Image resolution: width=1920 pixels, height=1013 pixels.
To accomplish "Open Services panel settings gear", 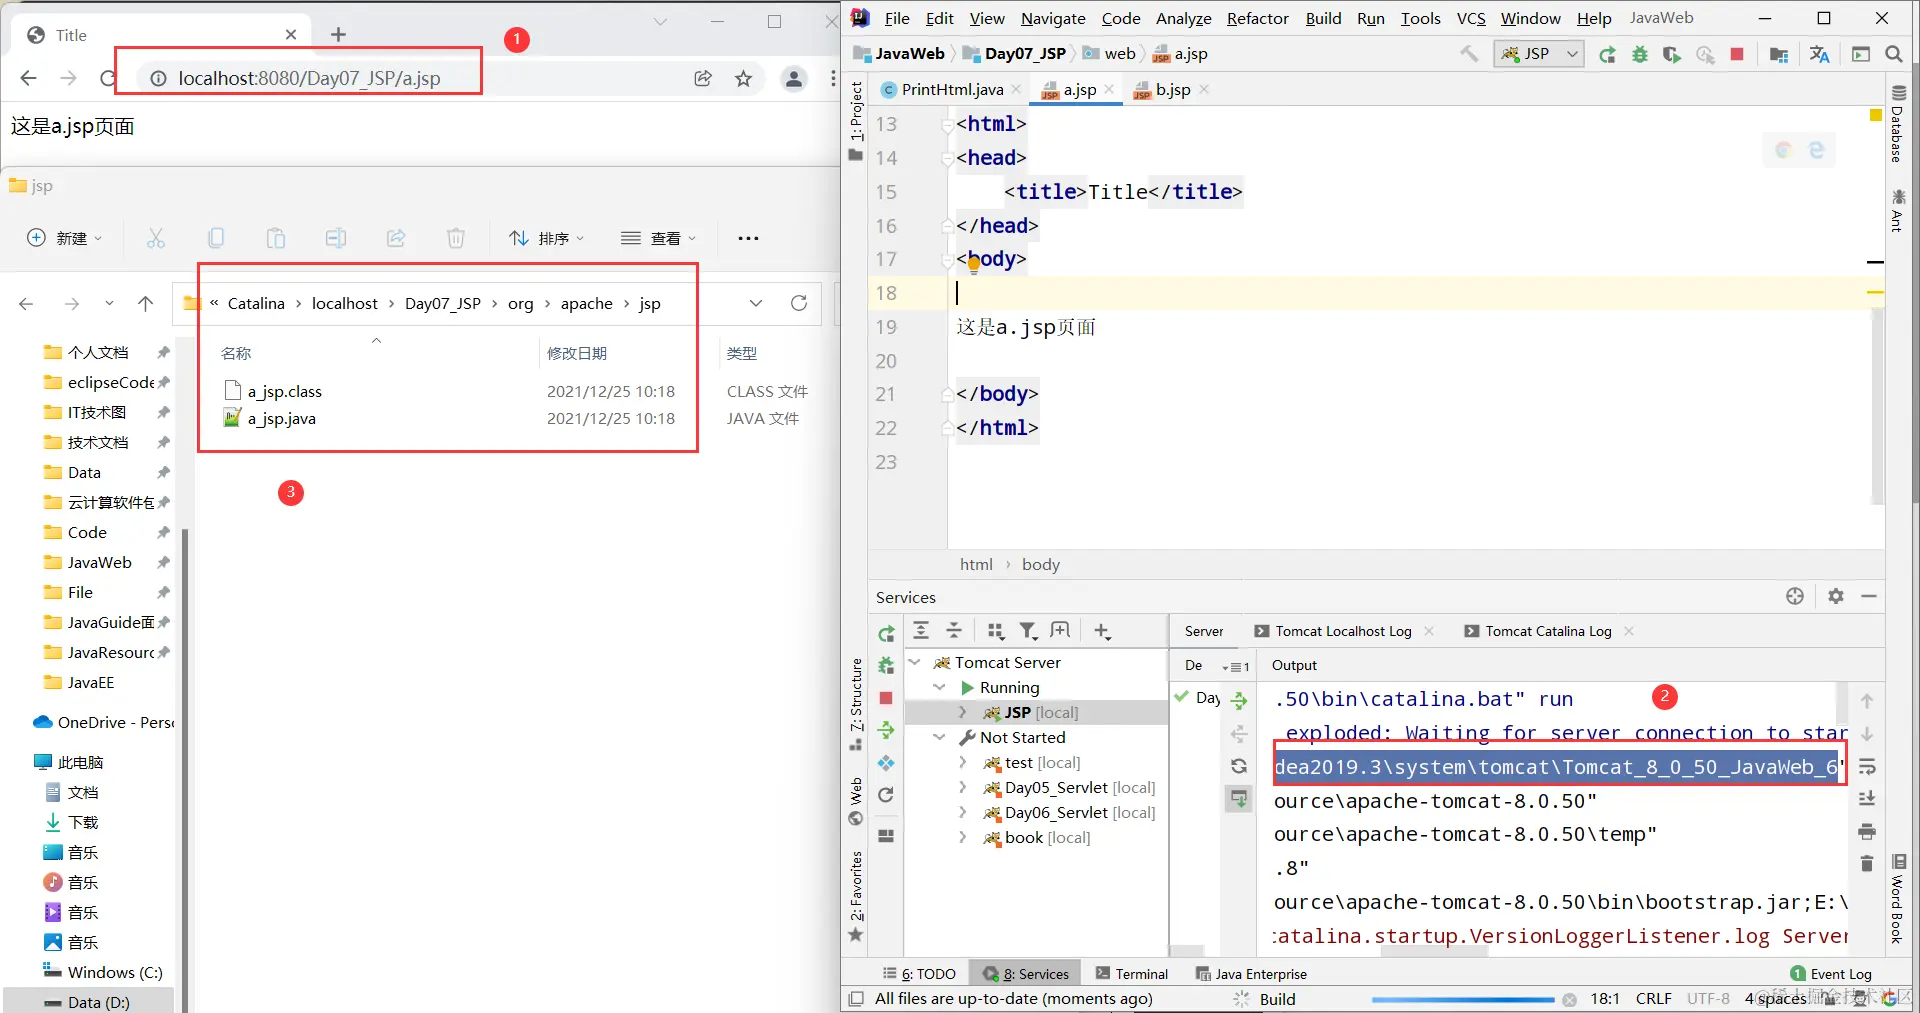I will coord(1836,596).
